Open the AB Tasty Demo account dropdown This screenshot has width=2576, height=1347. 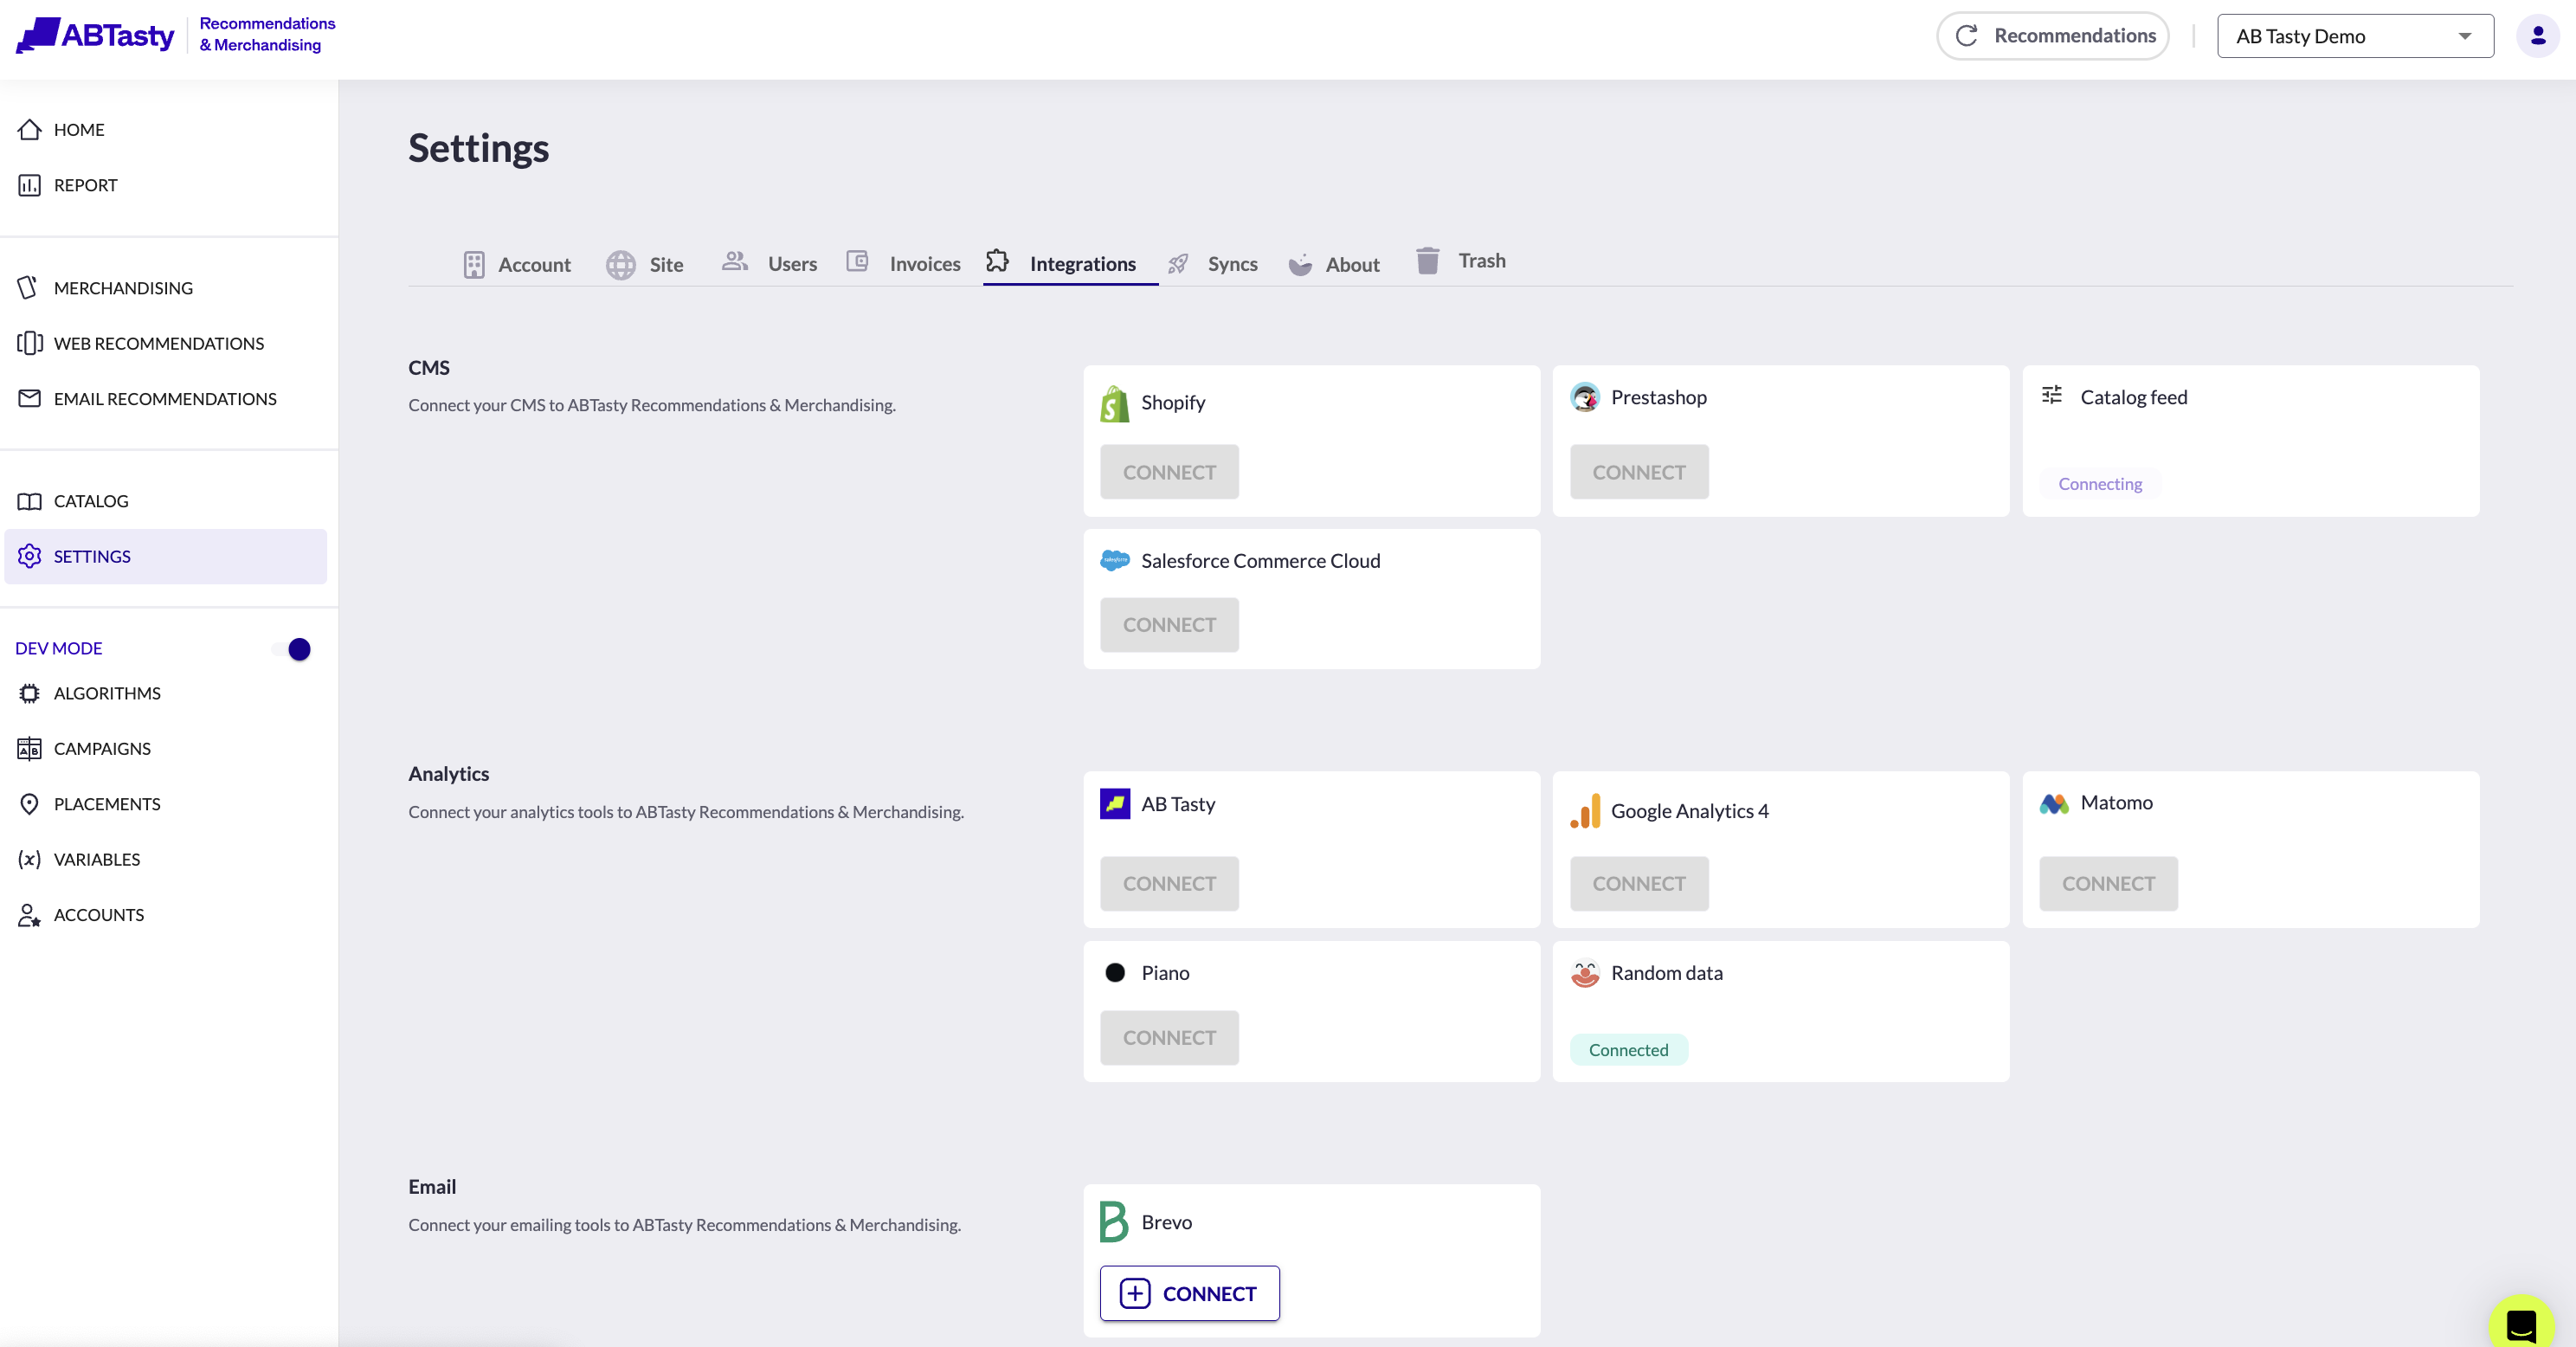tap(2354, 36)
